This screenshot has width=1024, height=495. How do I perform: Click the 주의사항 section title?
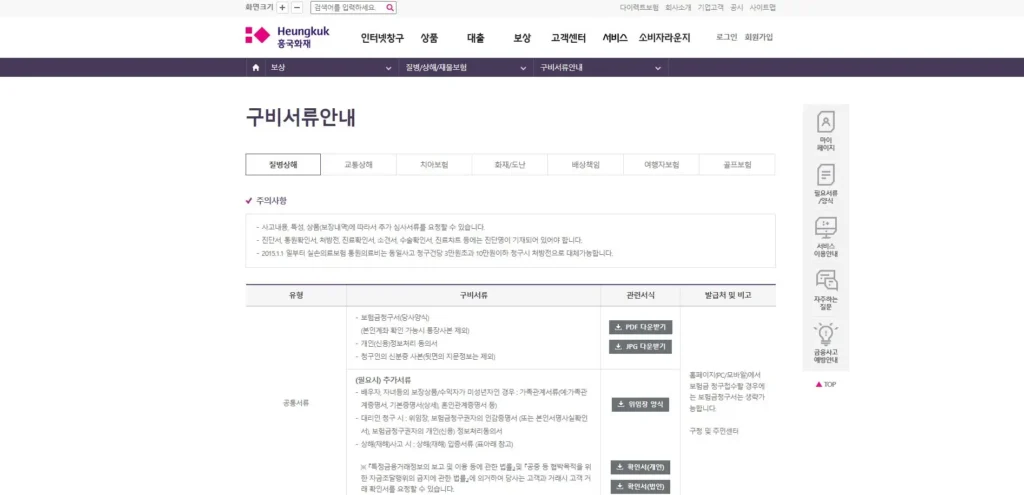click(271, 200)
